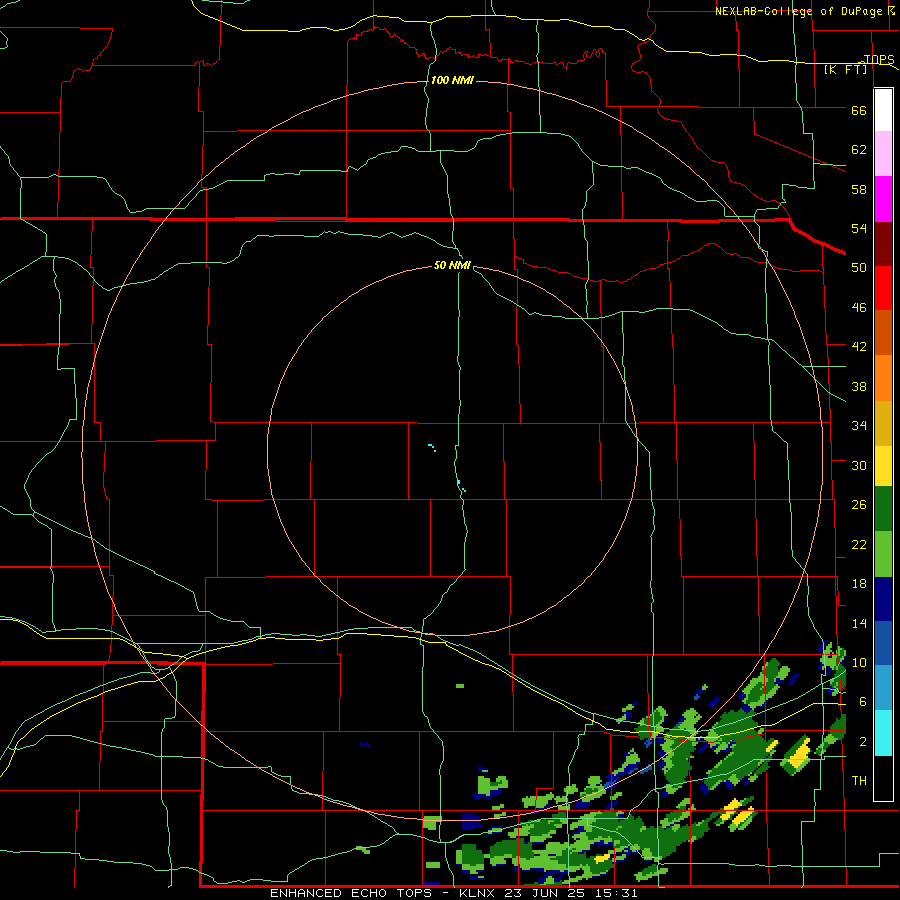Image resolution: width=900 pixels, height=900 pixels.
Task: Click the light green legend swatch
Action: 883,554
